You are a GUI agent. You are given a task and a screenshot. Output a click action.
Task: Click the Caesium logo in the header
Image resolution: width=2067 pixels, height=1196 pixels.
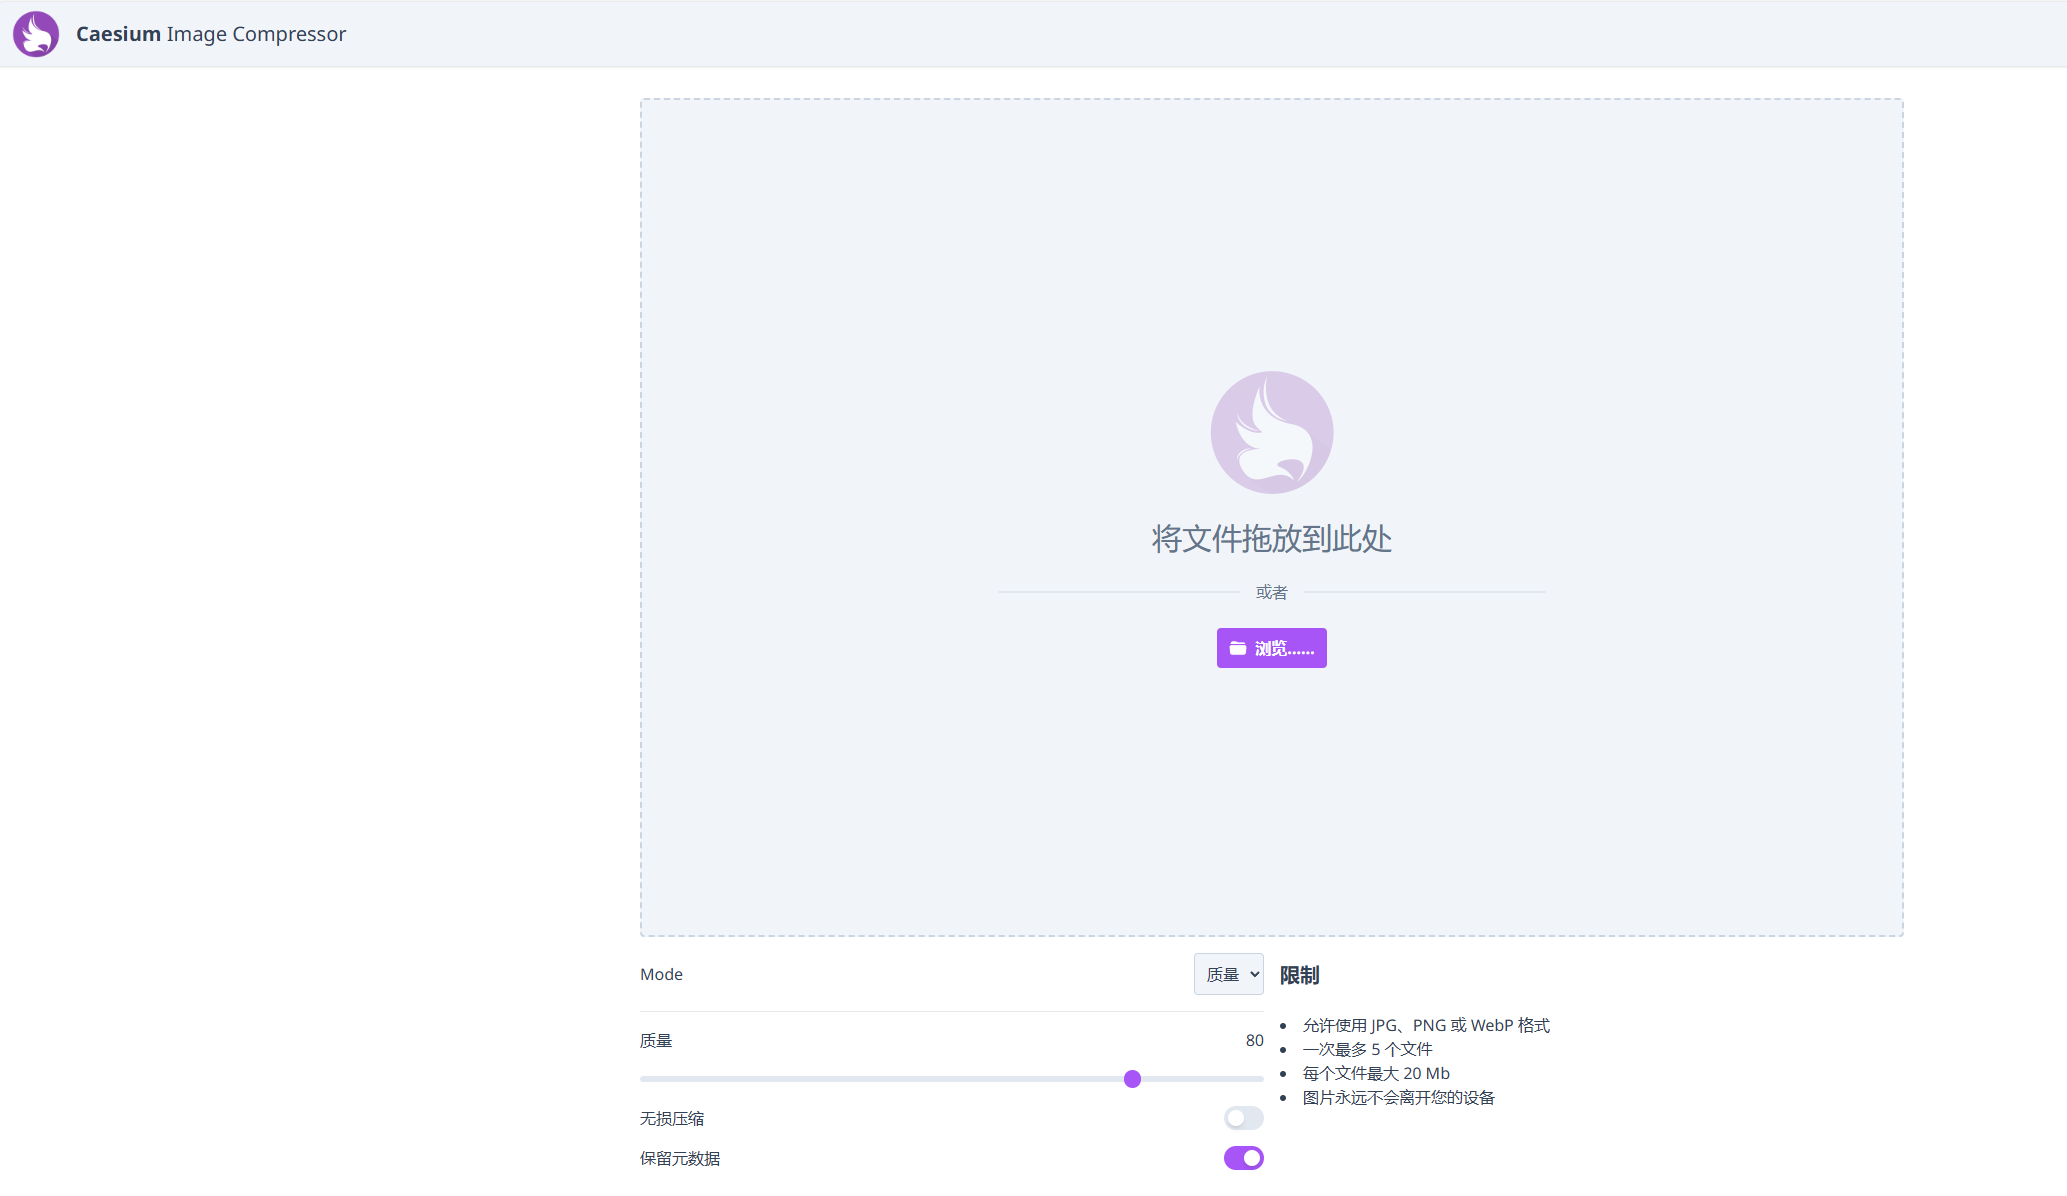tap(36, 34)
